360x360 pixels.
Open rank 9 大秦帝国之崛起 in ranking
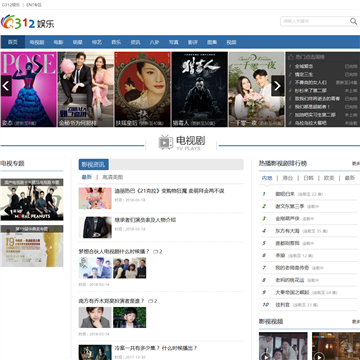[292, 292]
